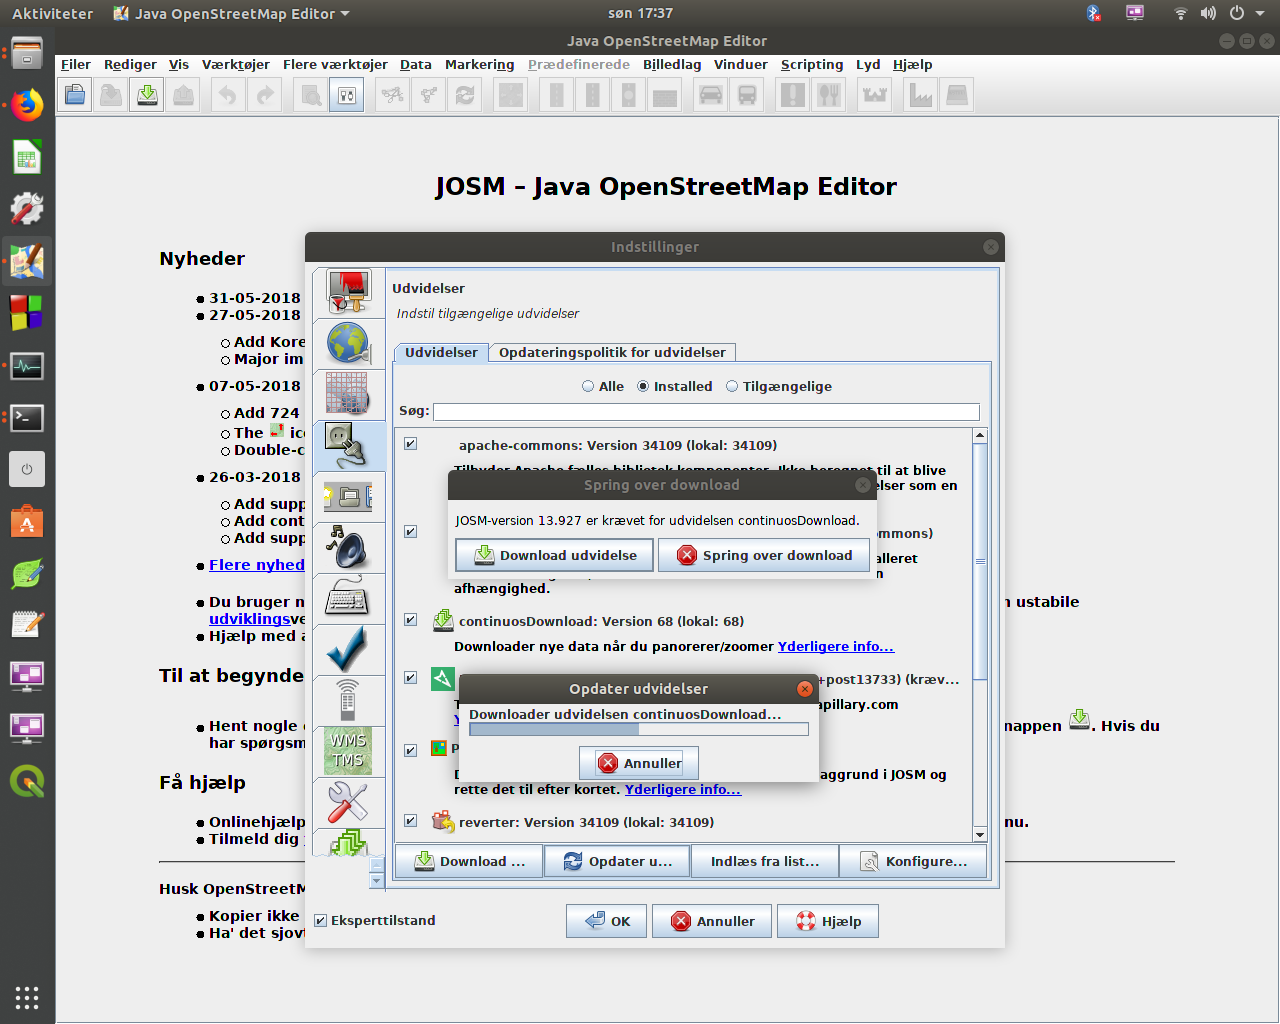Uncheck the continuosDownload plugin checkbox
The width and height of the screenshot is (1280, 1024).
(x=410, y=620)
